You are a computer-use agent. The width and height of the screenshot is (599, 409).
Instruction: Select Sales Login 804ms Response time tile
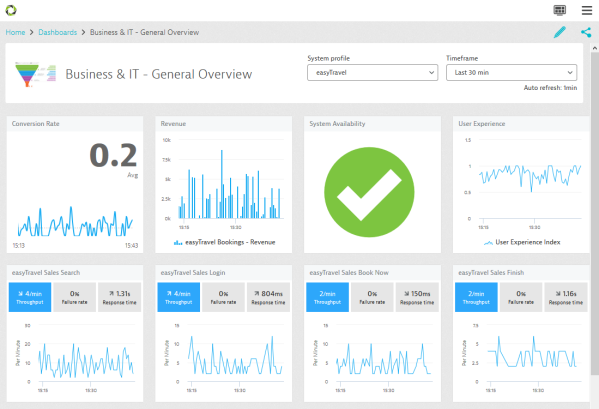pyautogui.click(x=268, y=297)
